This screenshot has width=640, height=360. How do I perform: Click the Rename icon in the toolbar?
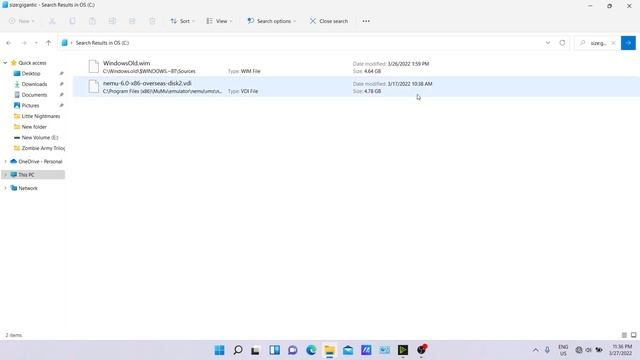pos(112,21)
